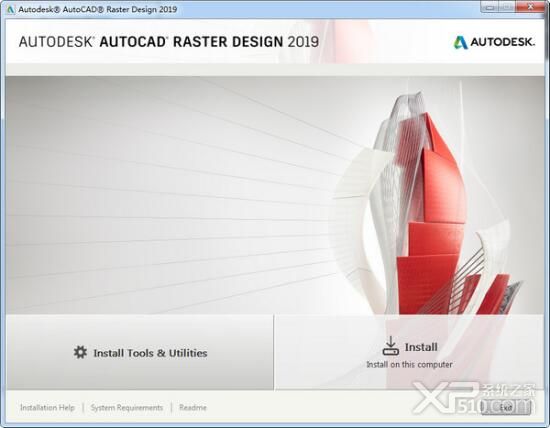Image resolution: width=550 pixels, height=428 pixels.
Task: Minimize the installer window
Action: [x=490, y=7]
